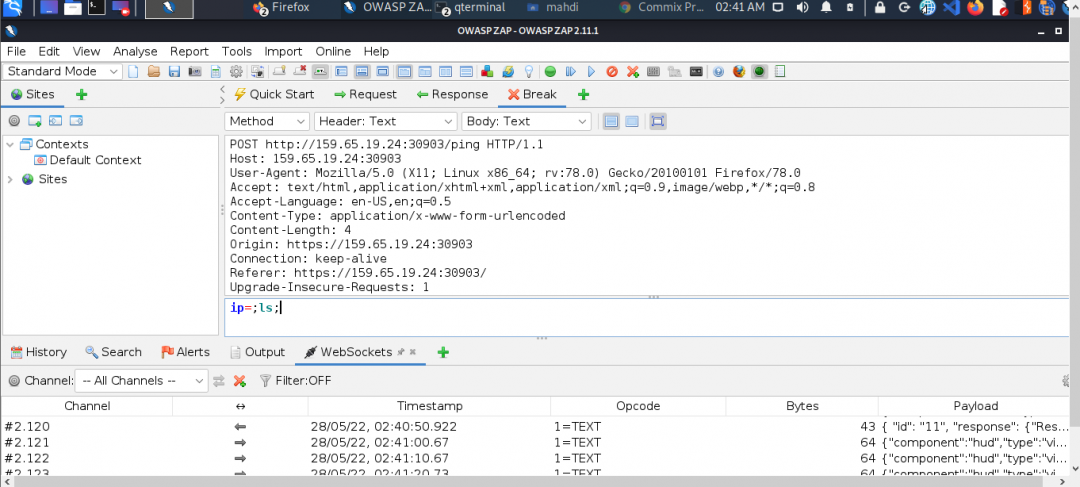
Task: Click the Submit and step to next request icon
Action: point(570,72)
